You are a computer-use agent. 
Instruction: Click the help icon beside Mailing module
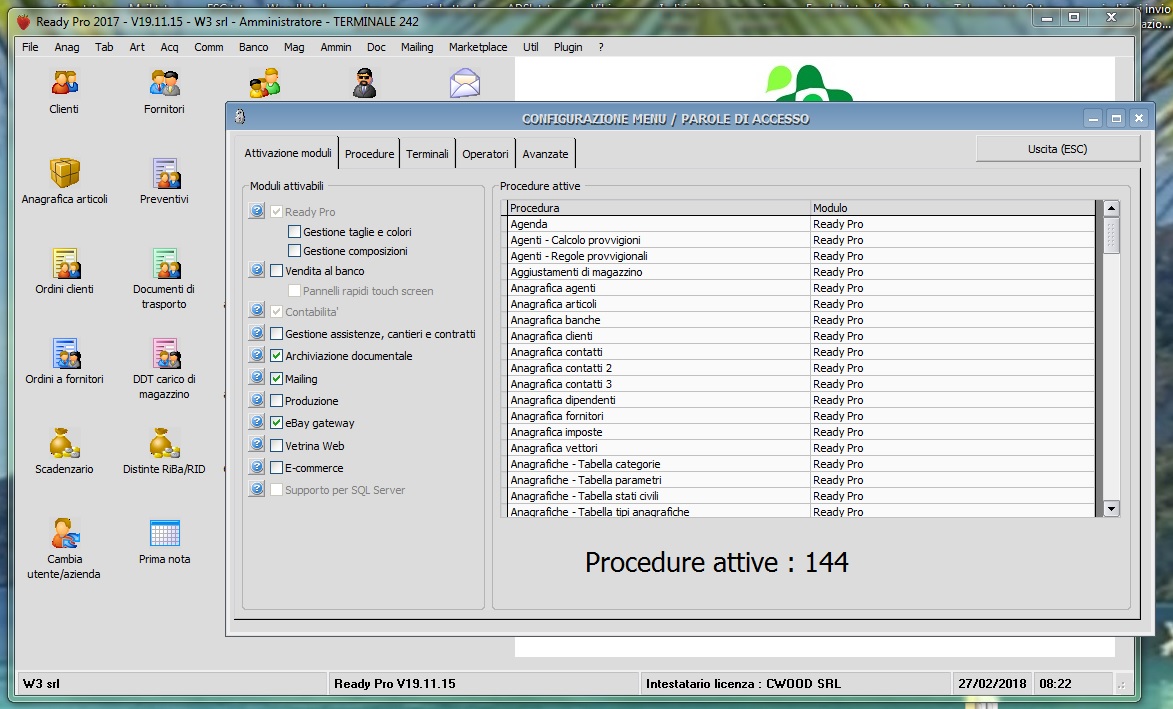[x=257, y=378]
